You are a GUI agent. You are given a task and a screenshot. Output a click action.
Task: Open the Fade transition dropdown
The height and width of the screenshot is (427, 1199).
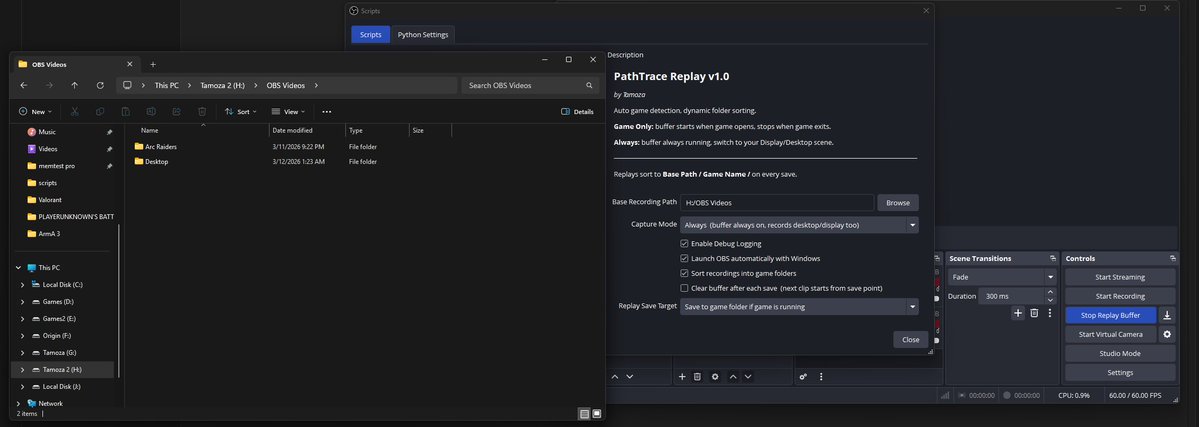coord(1002,277)
